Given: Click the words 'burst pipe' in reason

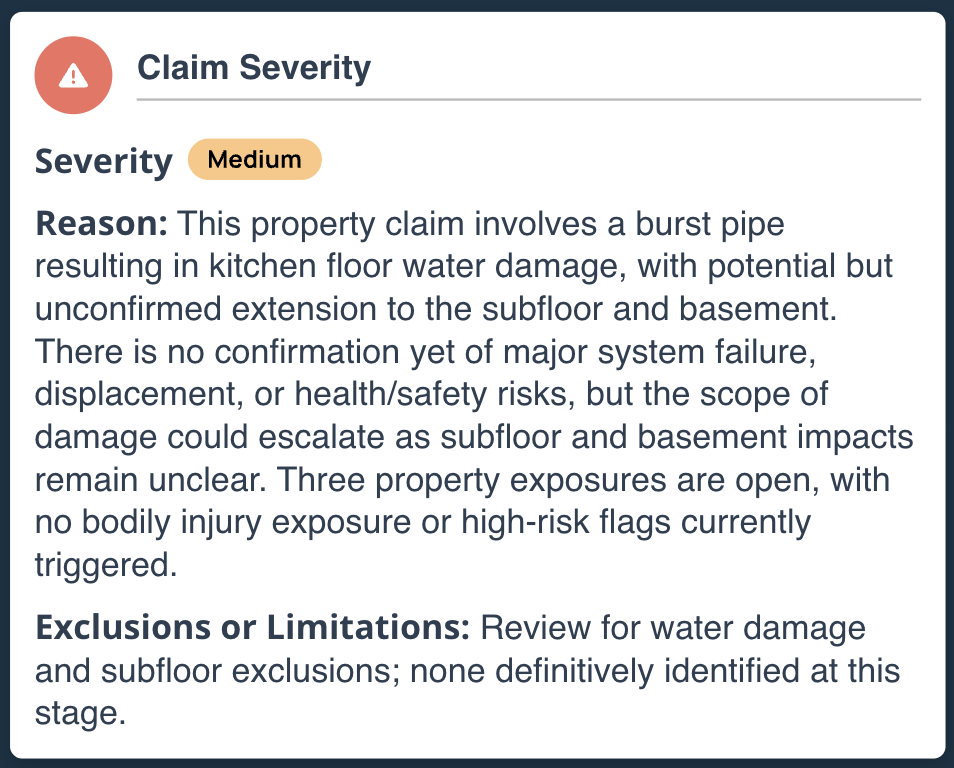Looking at the screenshot, I should [710, 224].
